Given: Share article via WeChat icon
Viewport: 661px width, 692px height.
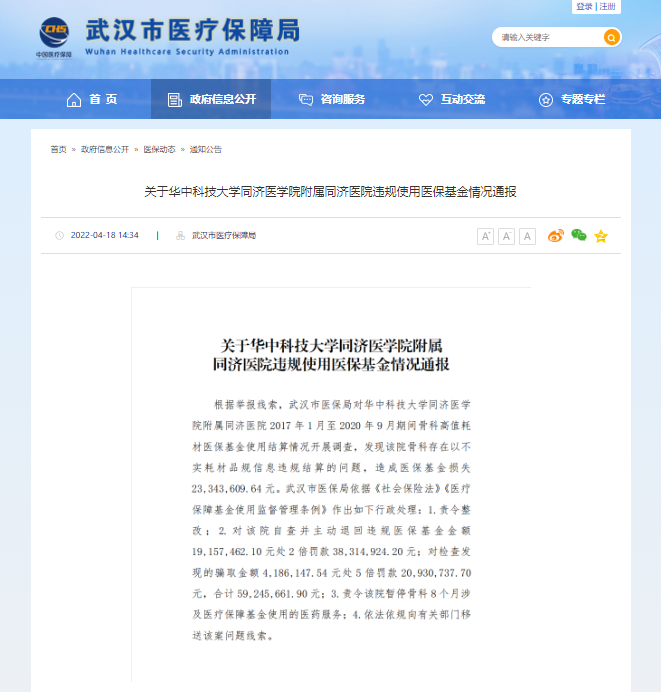Looking at the screenshot, I should click(579, 235).
